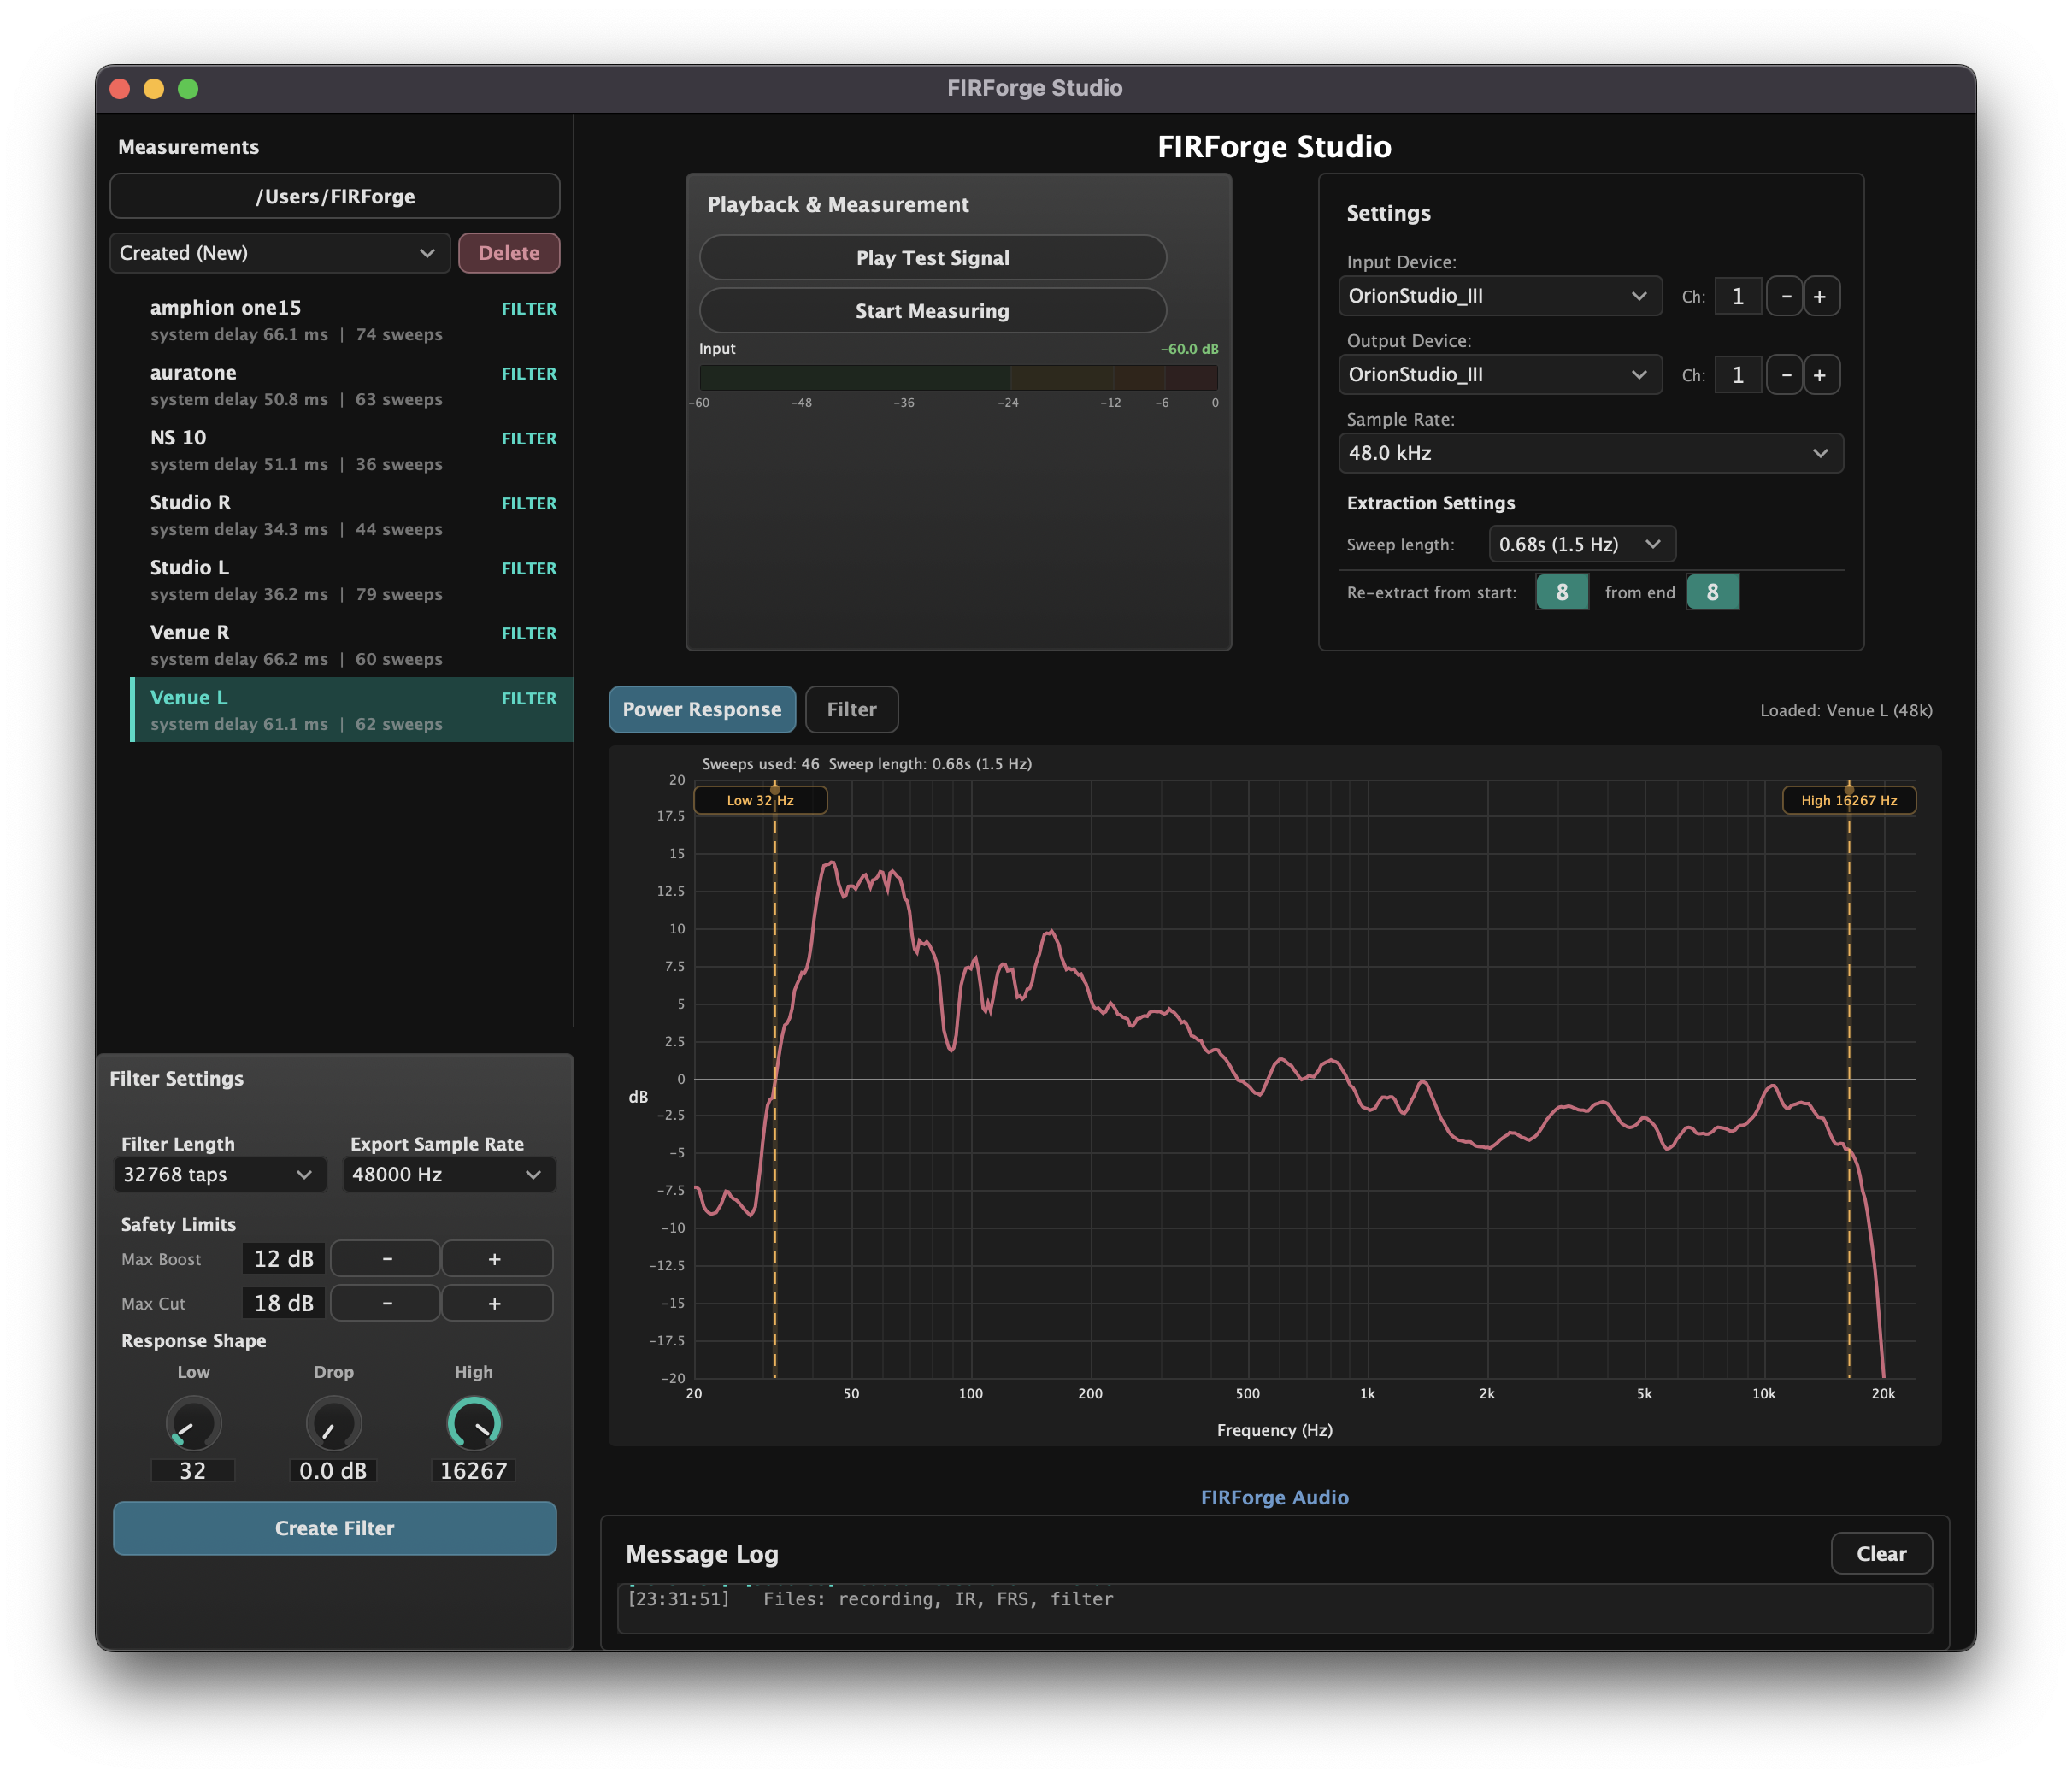The image size is (2072, 1778).
Task: Click the Low 32 Hz graph marker
Action: tap(760, 800)
